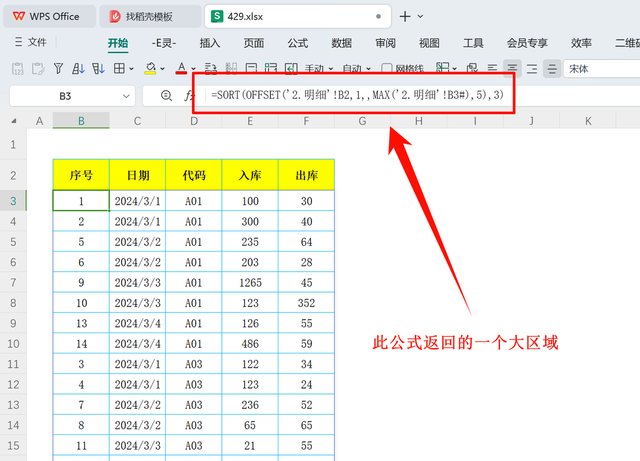Image resolution: width=640 pixels, height=461 pixels.
Task: Click the paste-as-values clipboard icon
Action: click(18, 69)
